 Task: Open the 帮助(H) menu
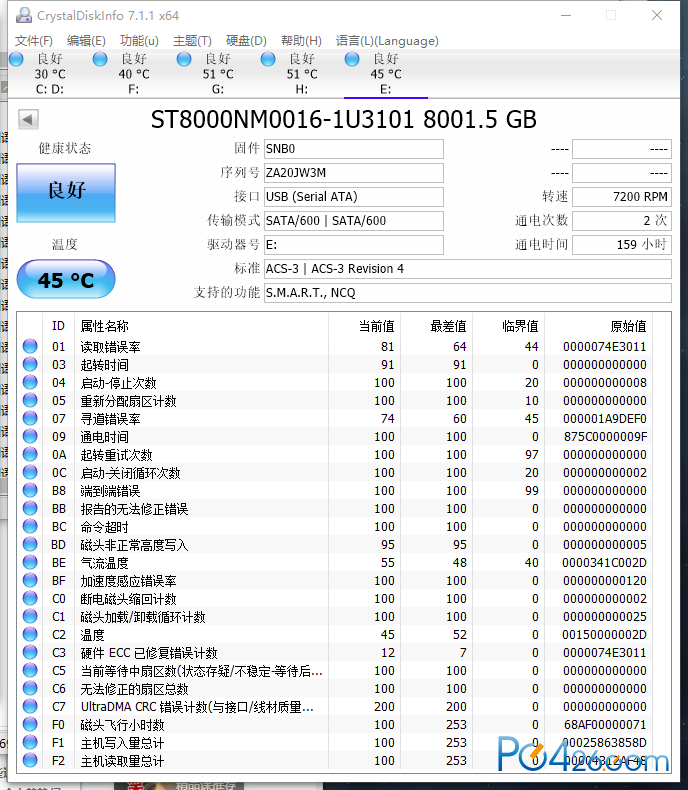pyautogui.click(x=301, y=41)
